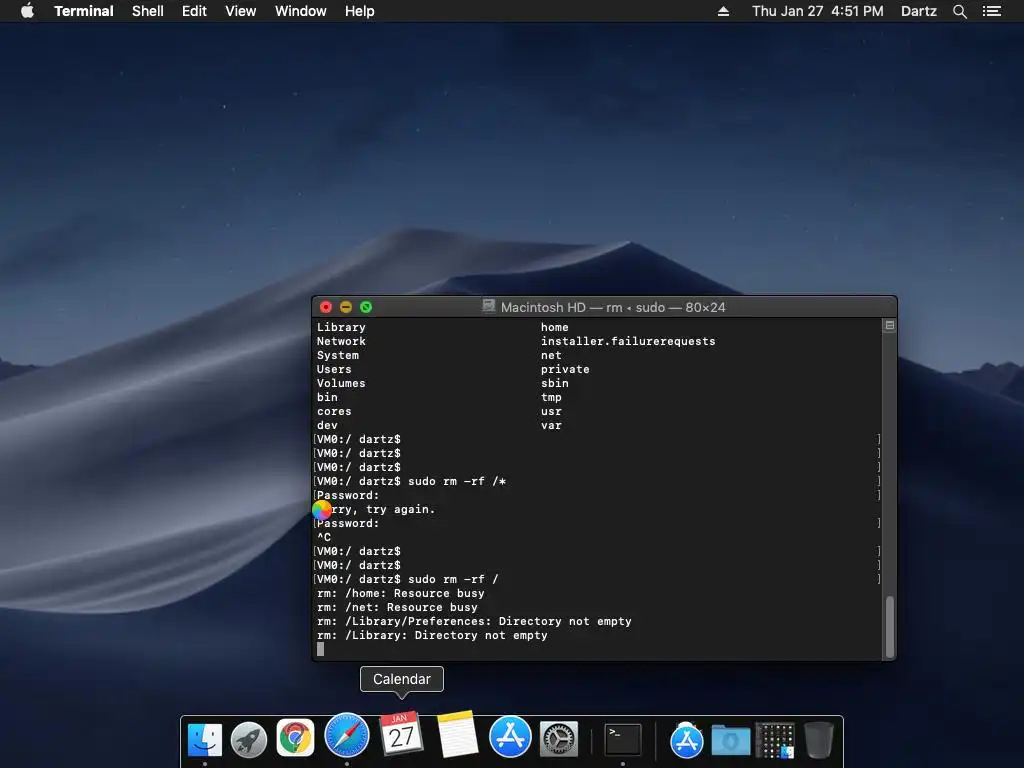1024x768 pixels.
Task: Click the eject icon in menu bar
Action: (723, 11)
